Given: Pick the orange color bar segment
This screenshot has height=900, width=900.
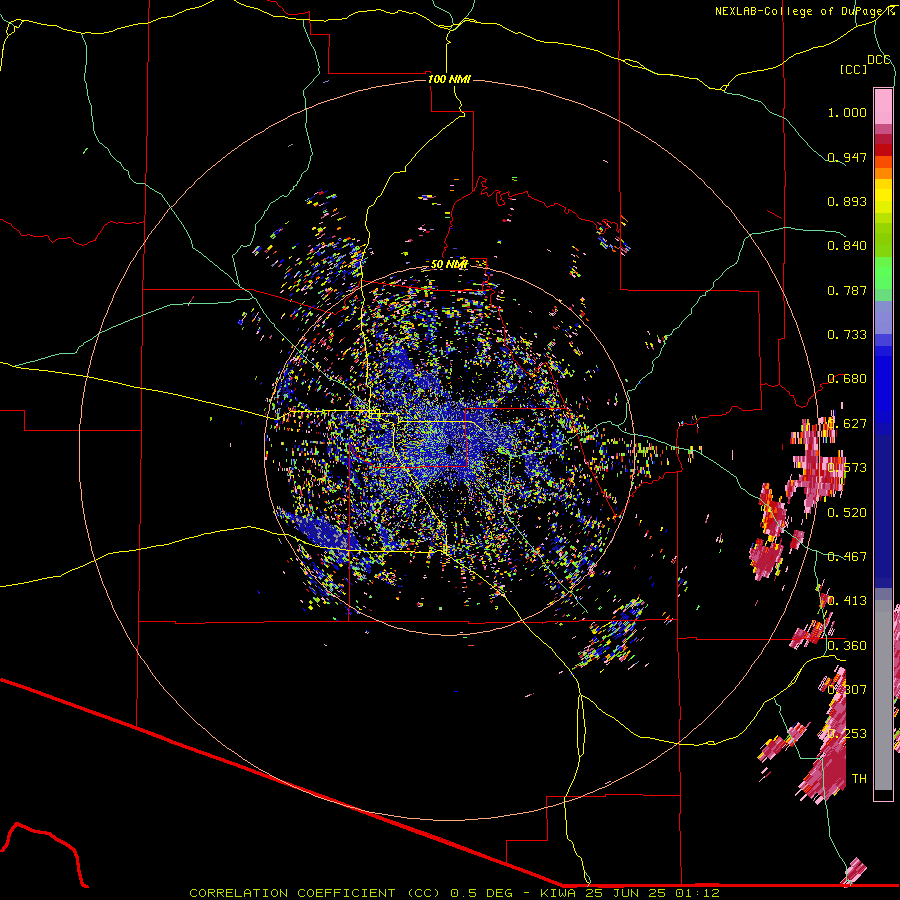Looking at the screenshot, I should pyautogui.click(x=883, y=173).
